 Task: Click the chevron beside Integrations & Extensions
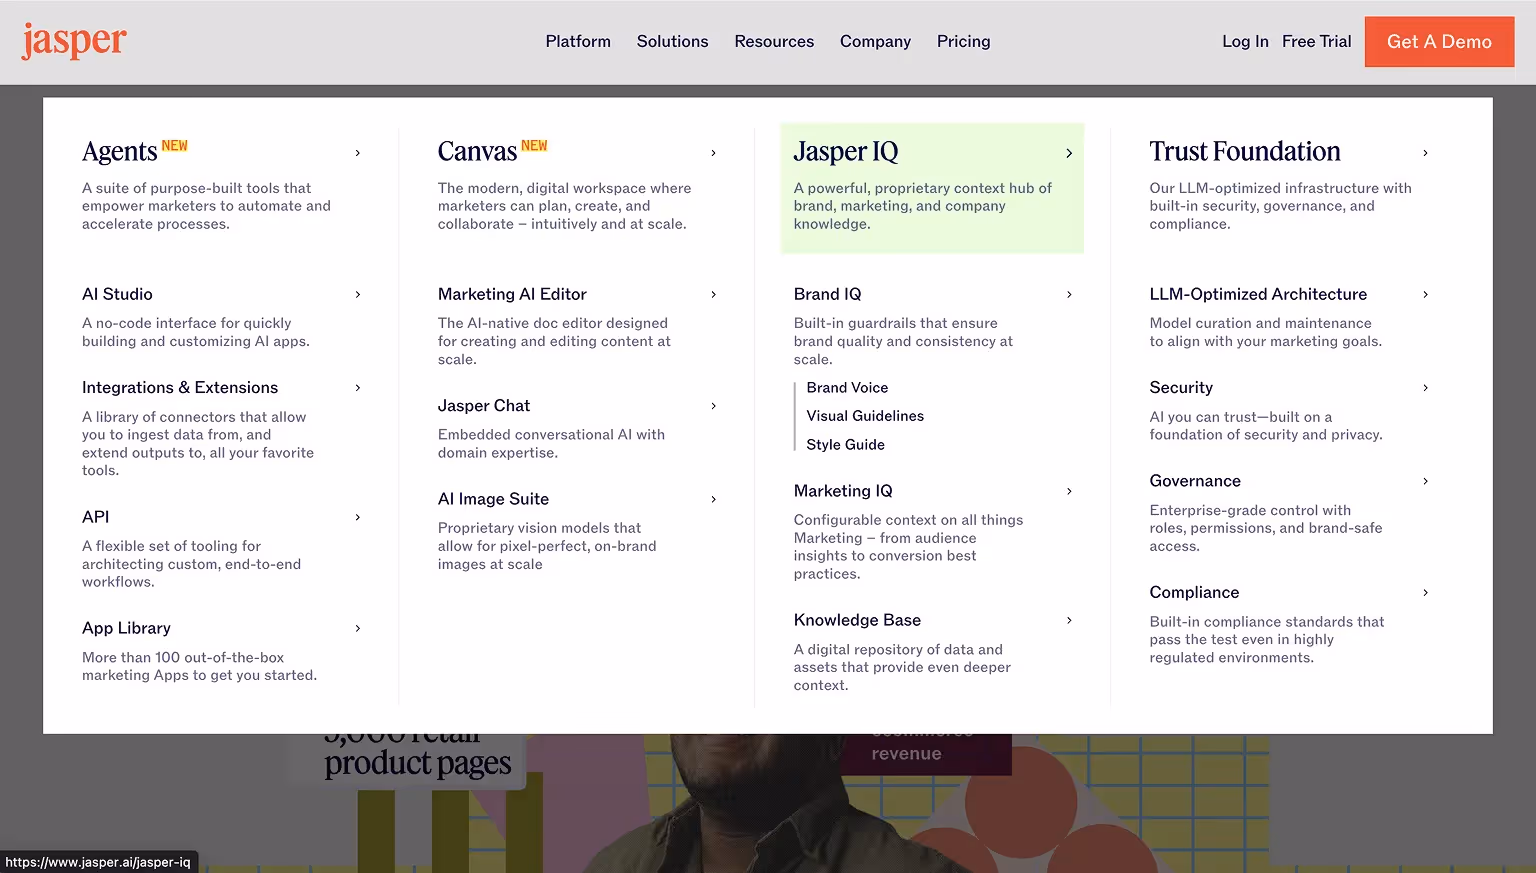pos(357,388)
